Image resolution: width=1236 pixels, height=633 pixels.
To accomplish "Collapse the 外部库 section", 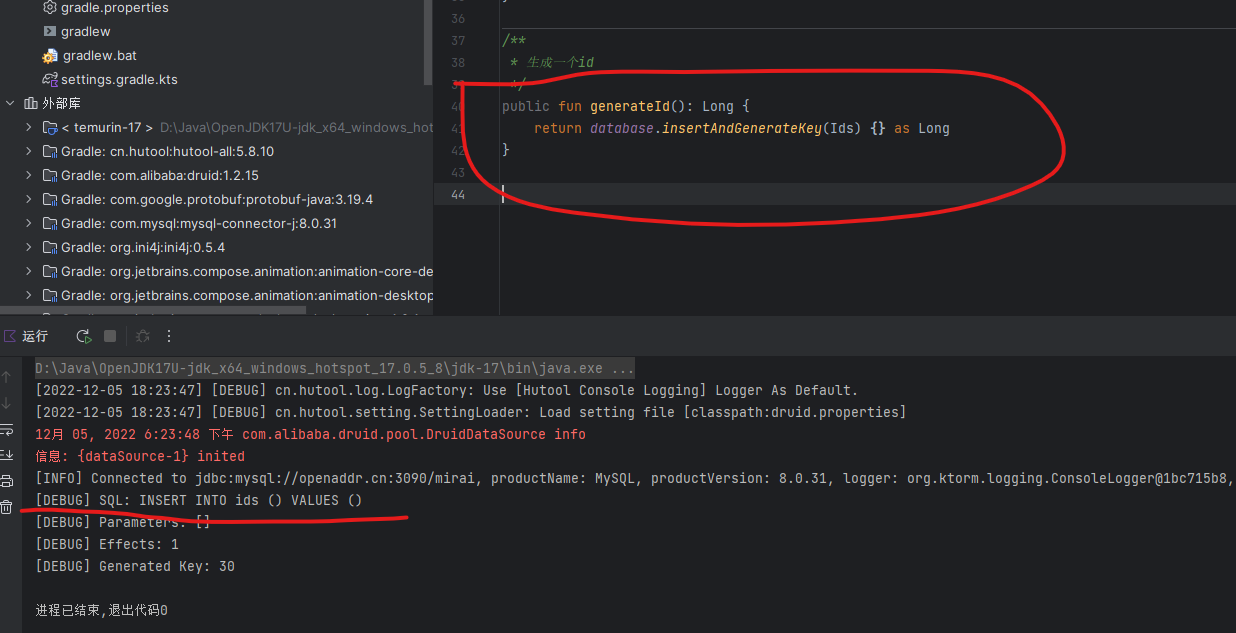I will pyautogui.click(x=8, y=103).
